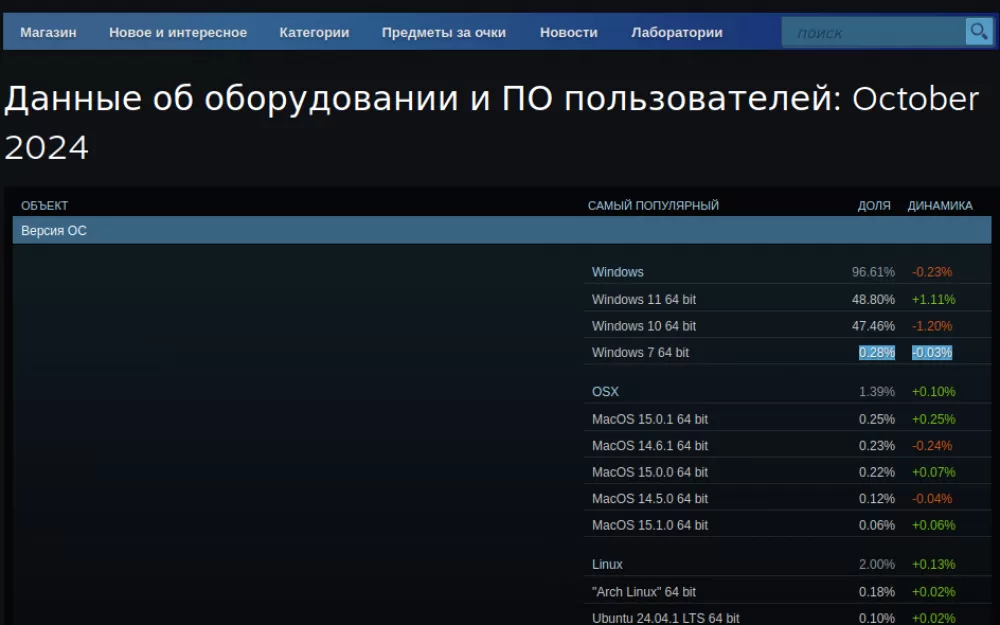This screenshot has width=1000, height=625.
Task: Click the 47.46% share value
Action: (x=873, y=326)
